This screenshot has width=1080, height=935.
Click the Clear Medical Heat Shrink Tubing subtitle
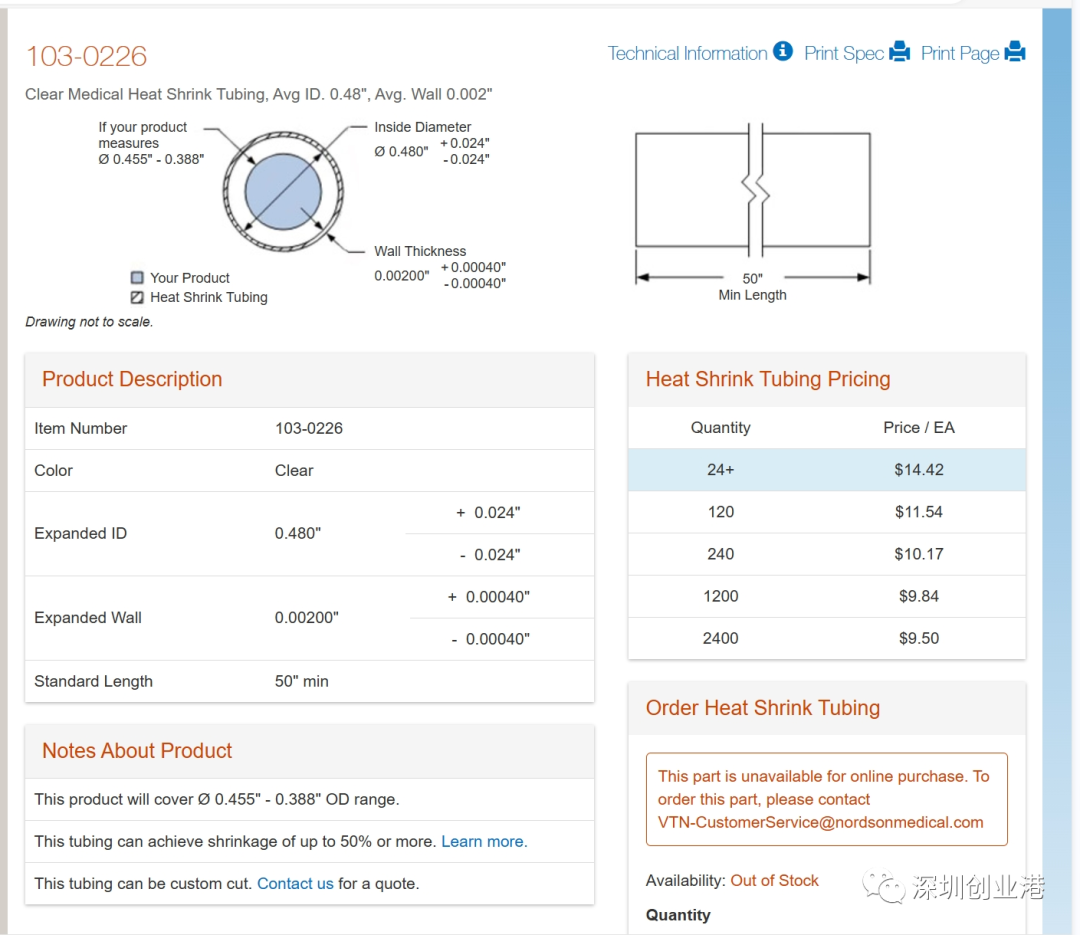click(x=258, y=94)
